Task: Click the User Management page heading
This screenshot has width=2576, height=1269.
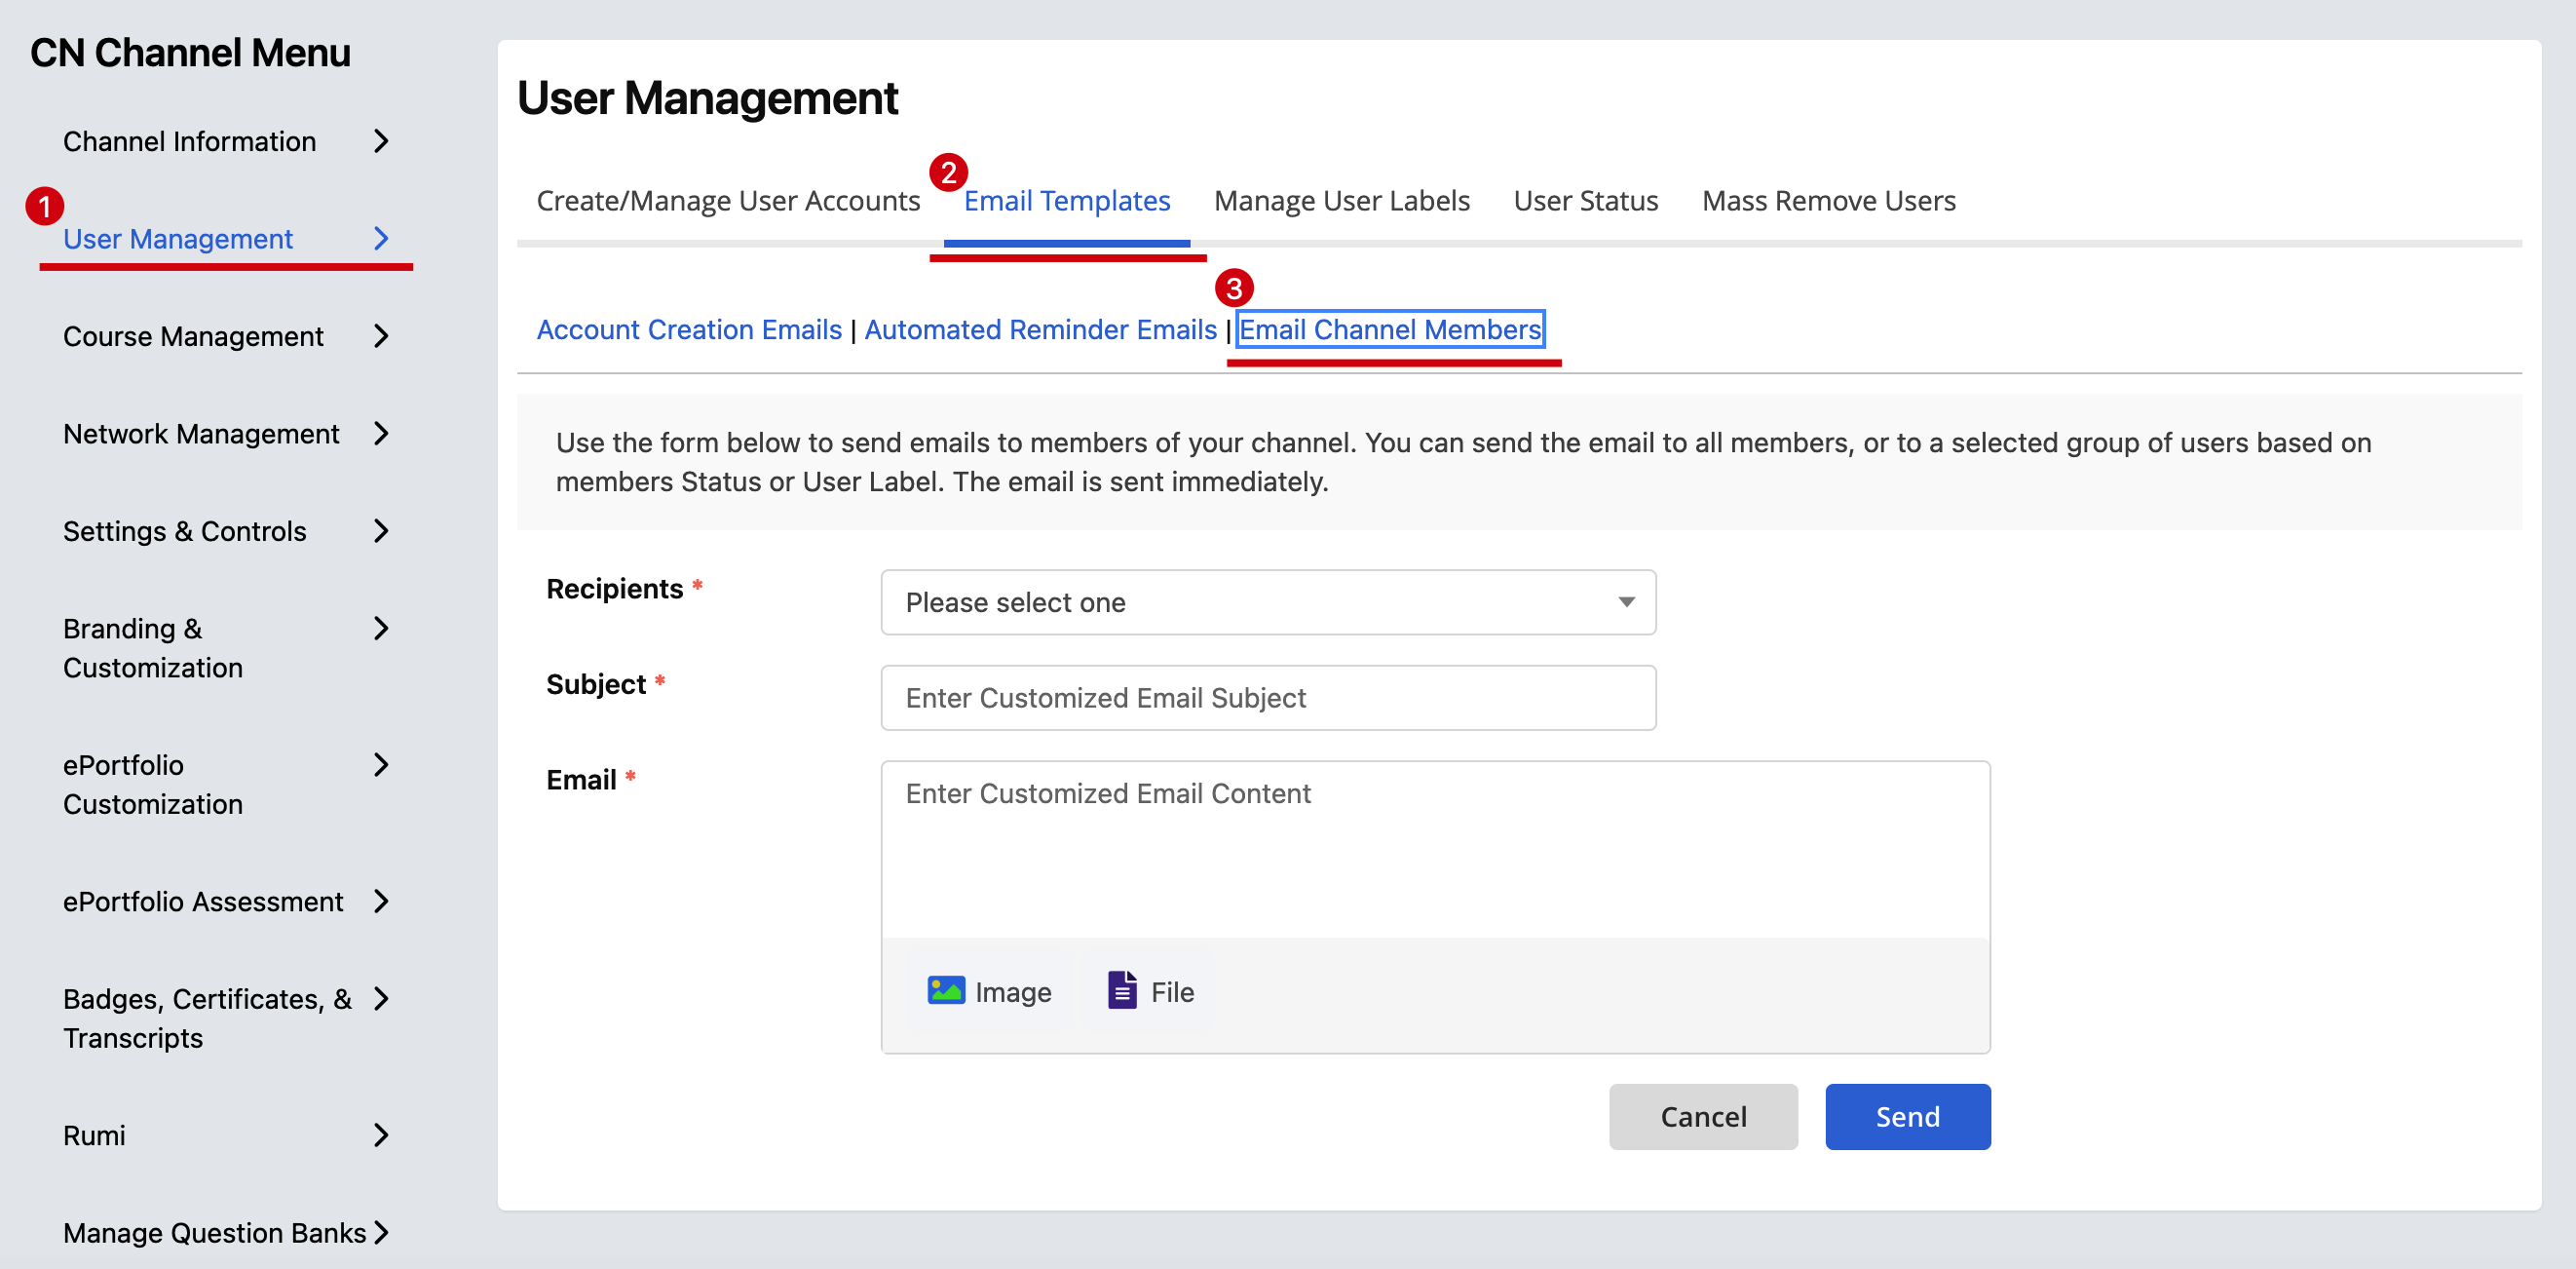Action: click(x=707, y=98)
